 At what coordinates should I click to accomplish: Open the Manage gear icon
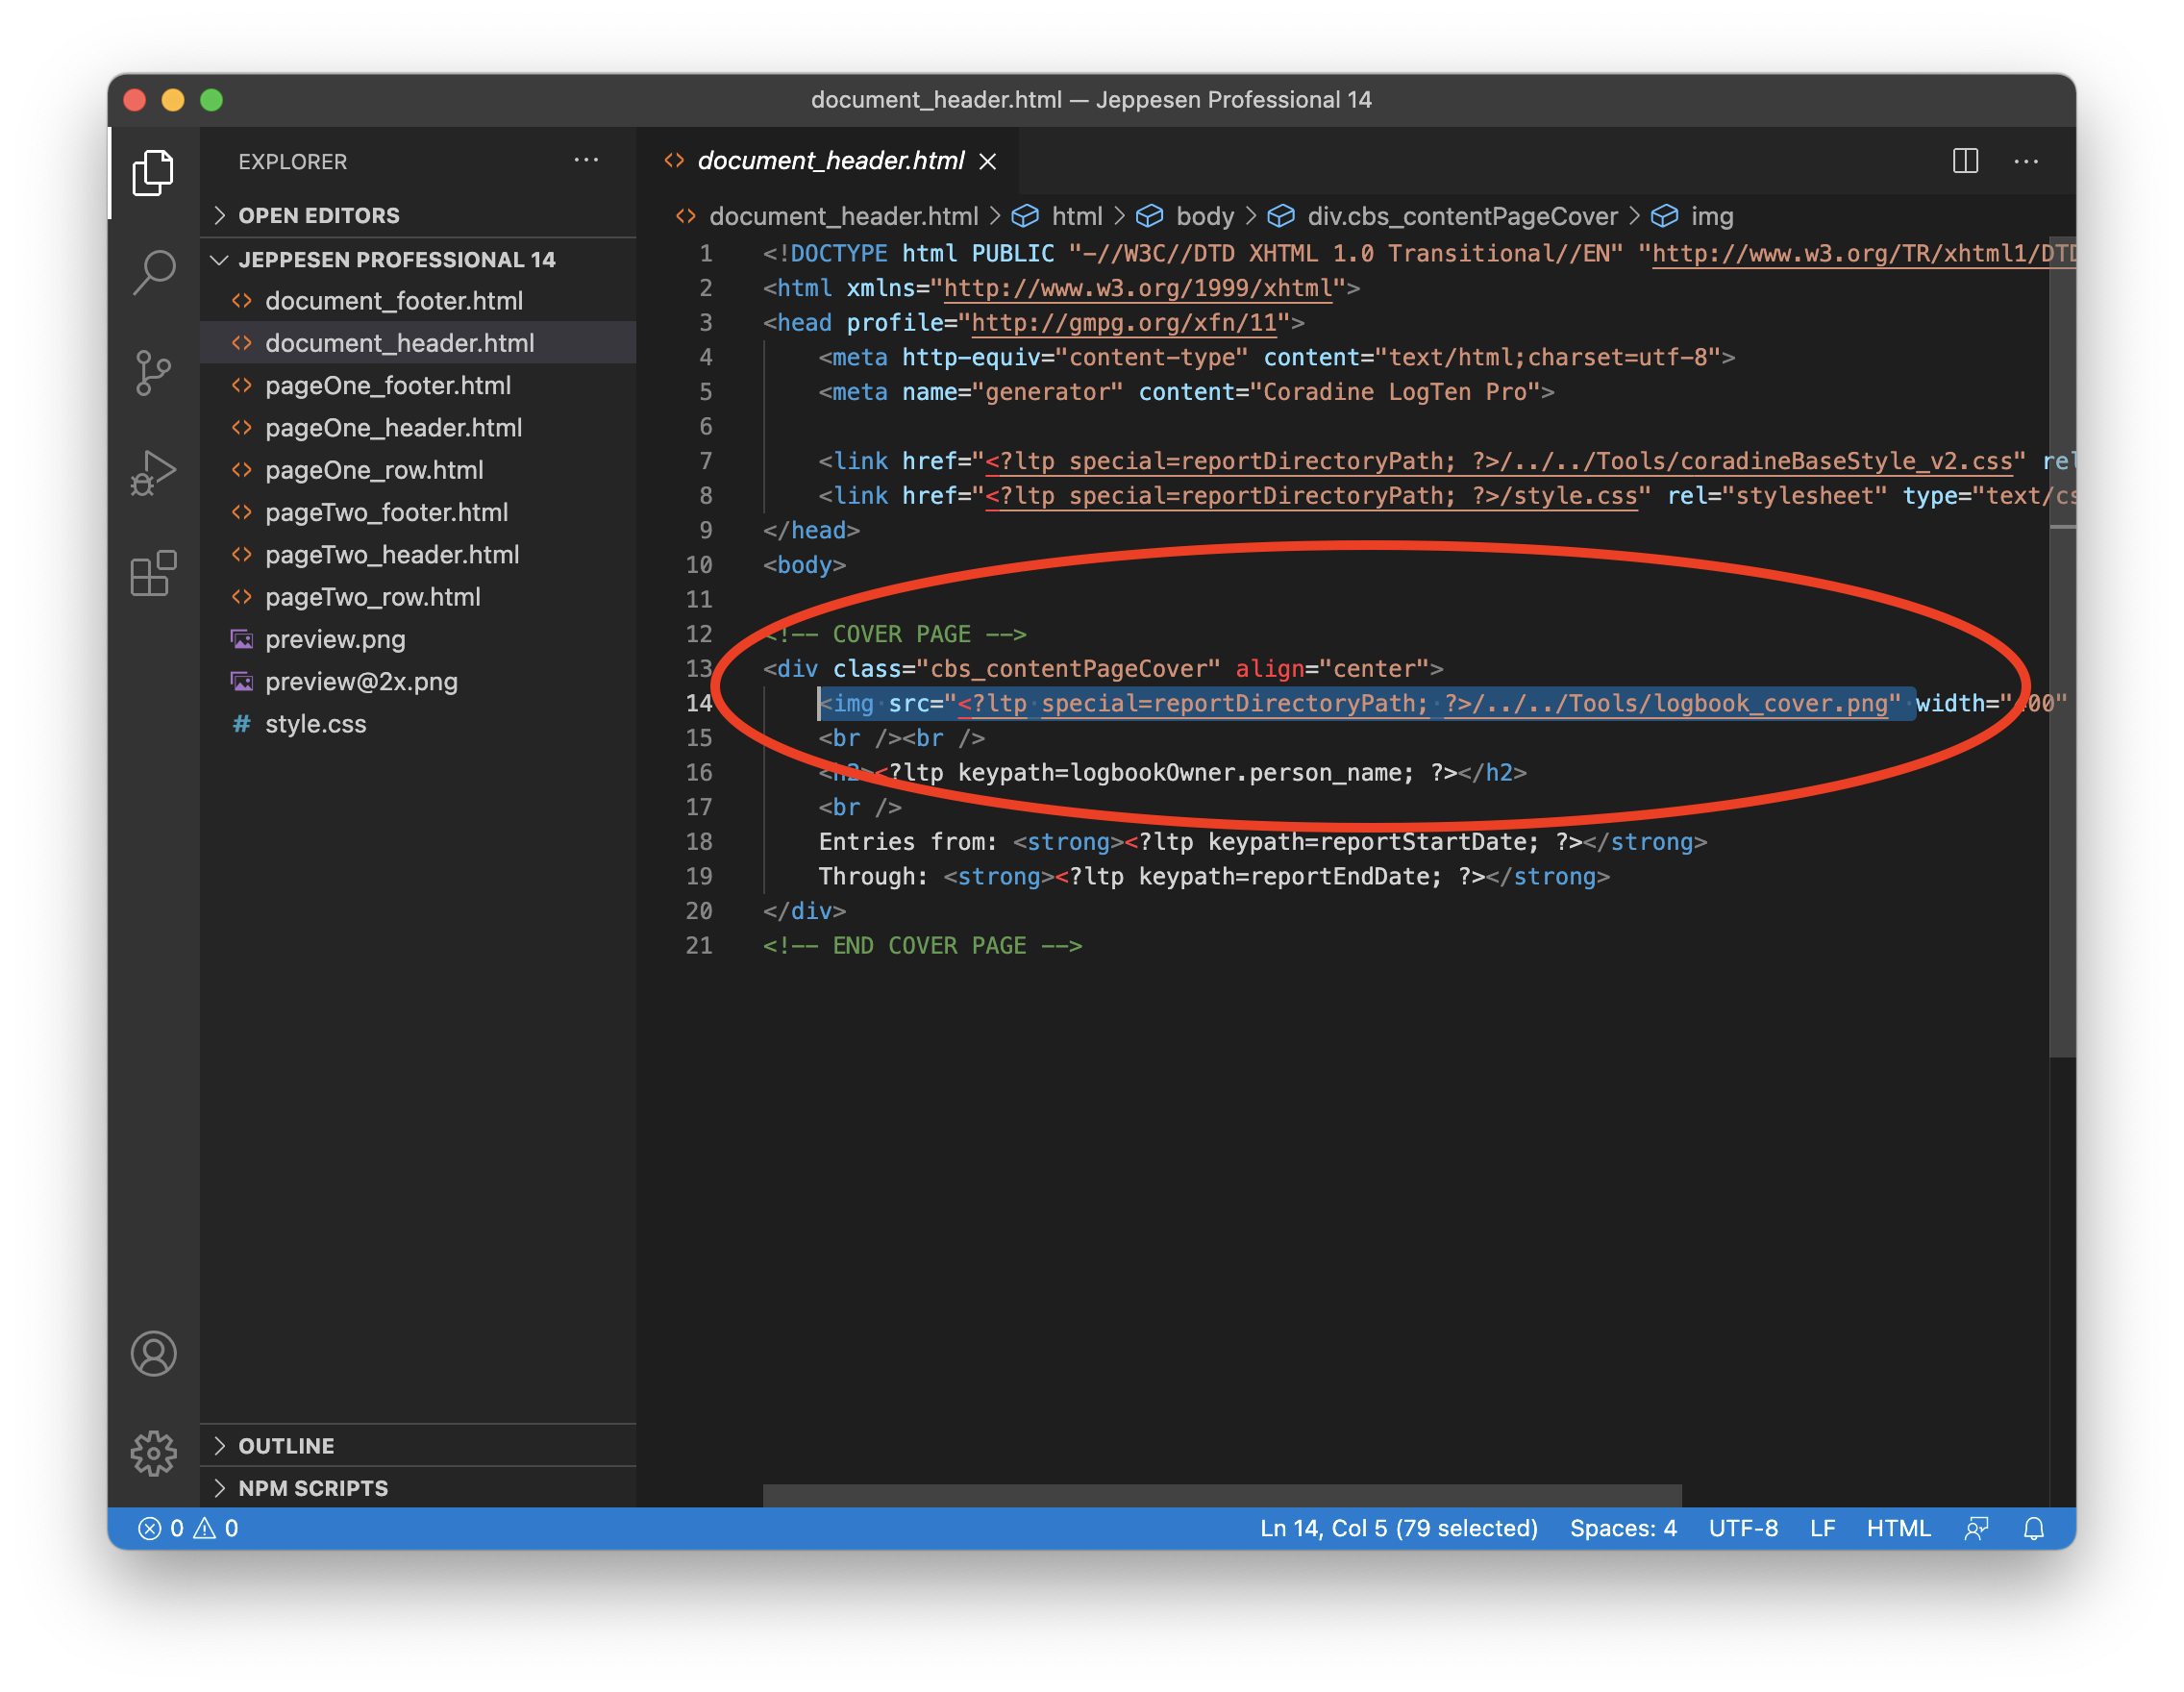tap(153, 1453)
